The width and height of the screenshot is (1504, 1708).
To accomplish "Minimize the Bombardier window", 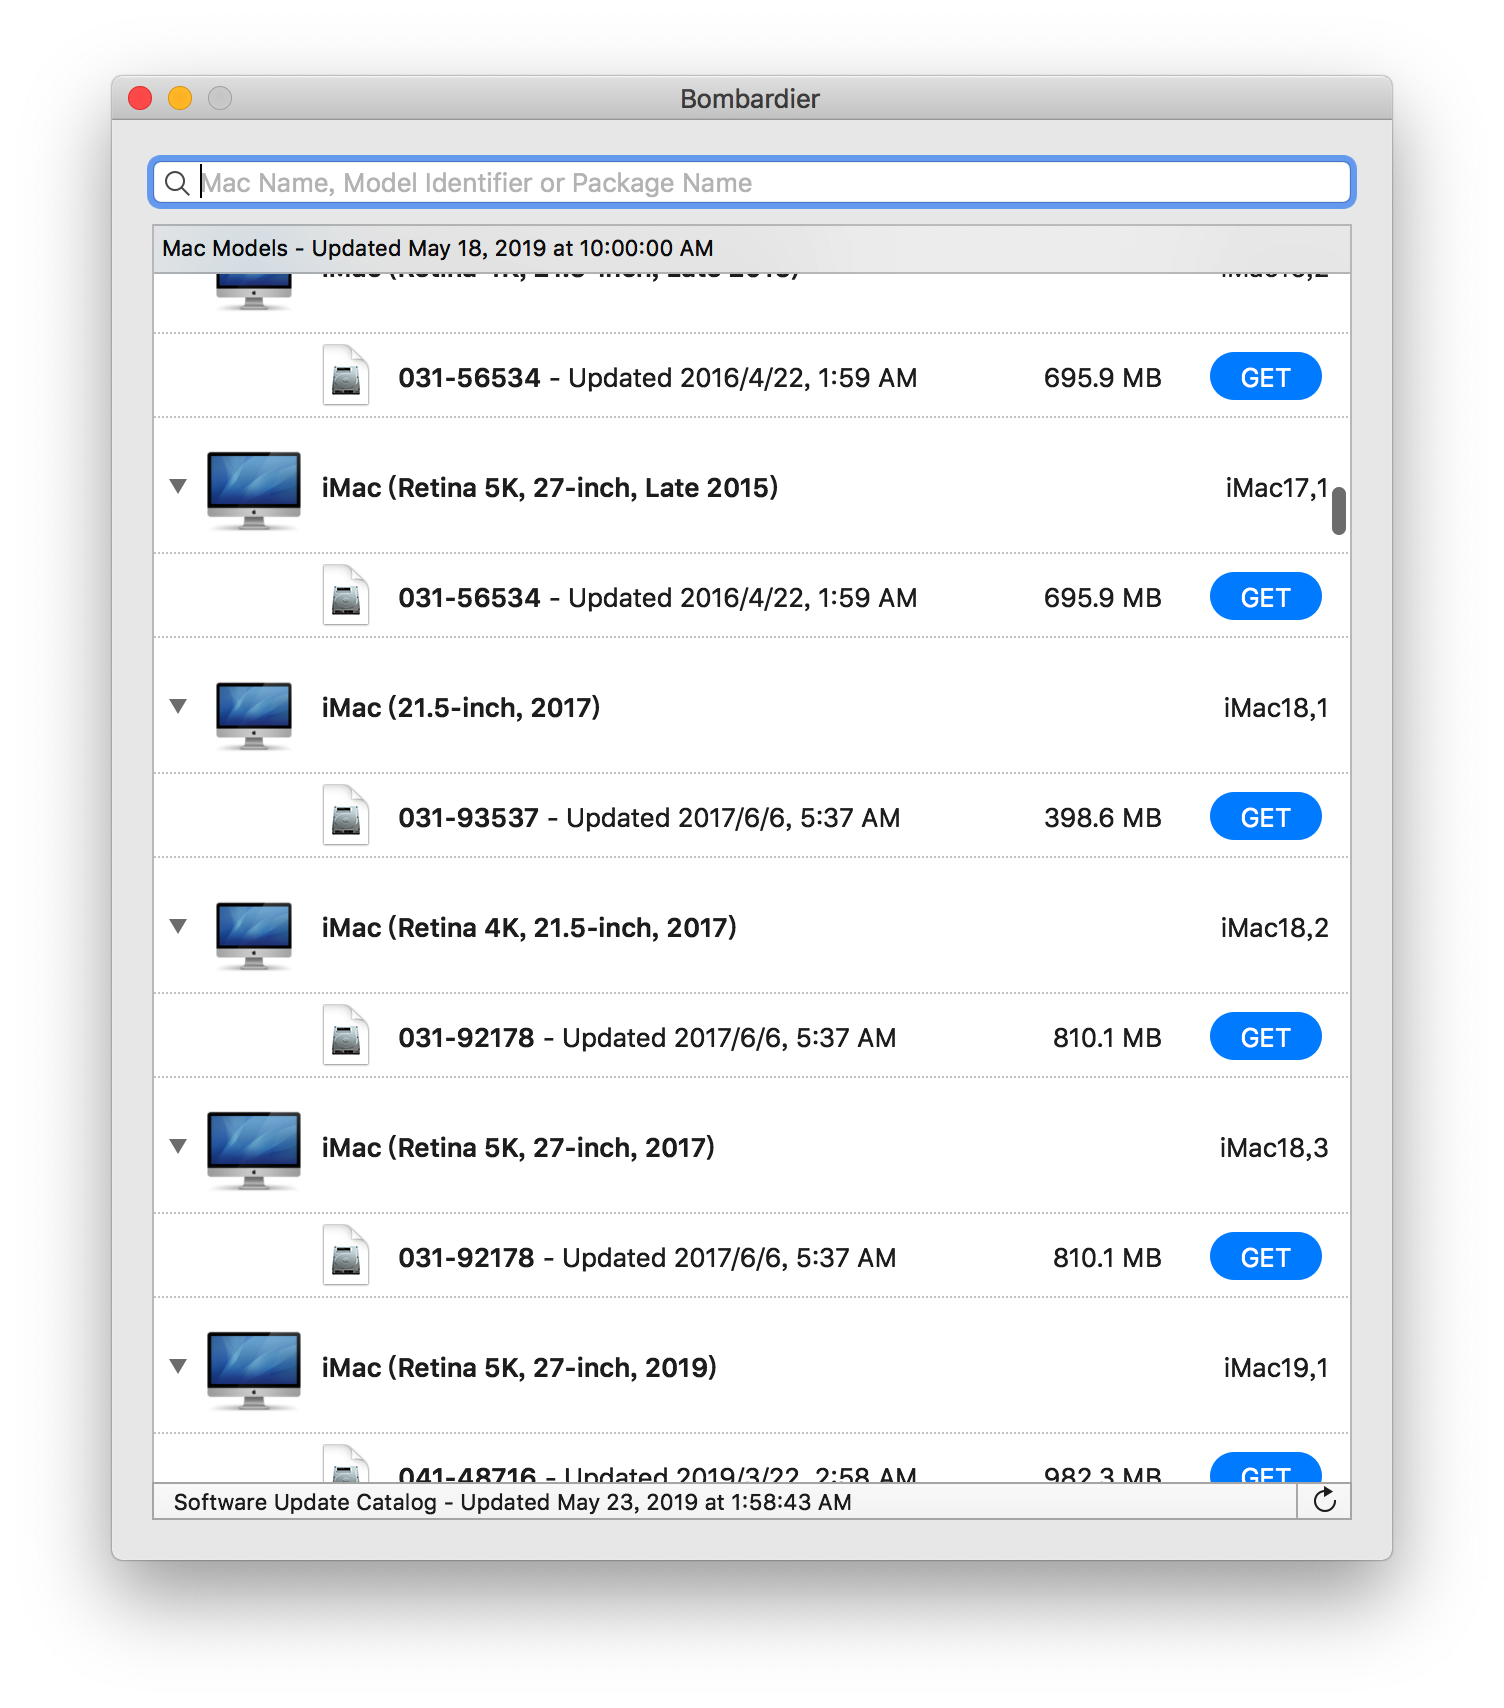I will 180,98.
